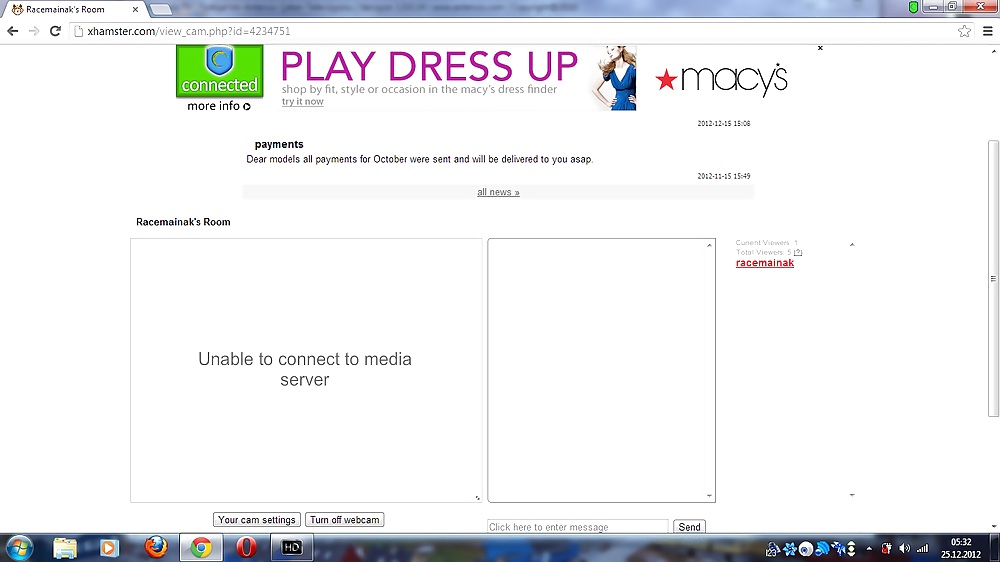Focus the chat message input field
This screenshot has height=562, width=1000.
tap(577, 527)
